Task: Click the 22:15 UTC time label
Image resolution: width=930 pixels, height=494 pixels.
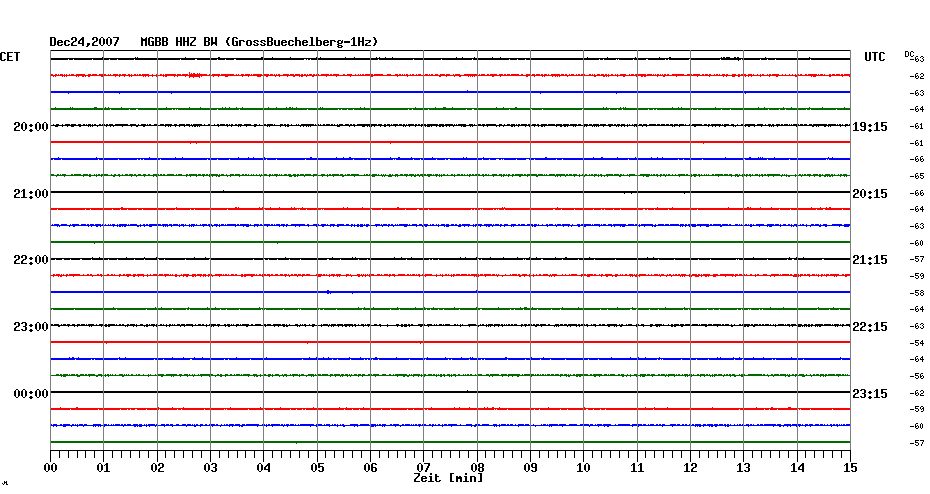Action: (870, 327)
